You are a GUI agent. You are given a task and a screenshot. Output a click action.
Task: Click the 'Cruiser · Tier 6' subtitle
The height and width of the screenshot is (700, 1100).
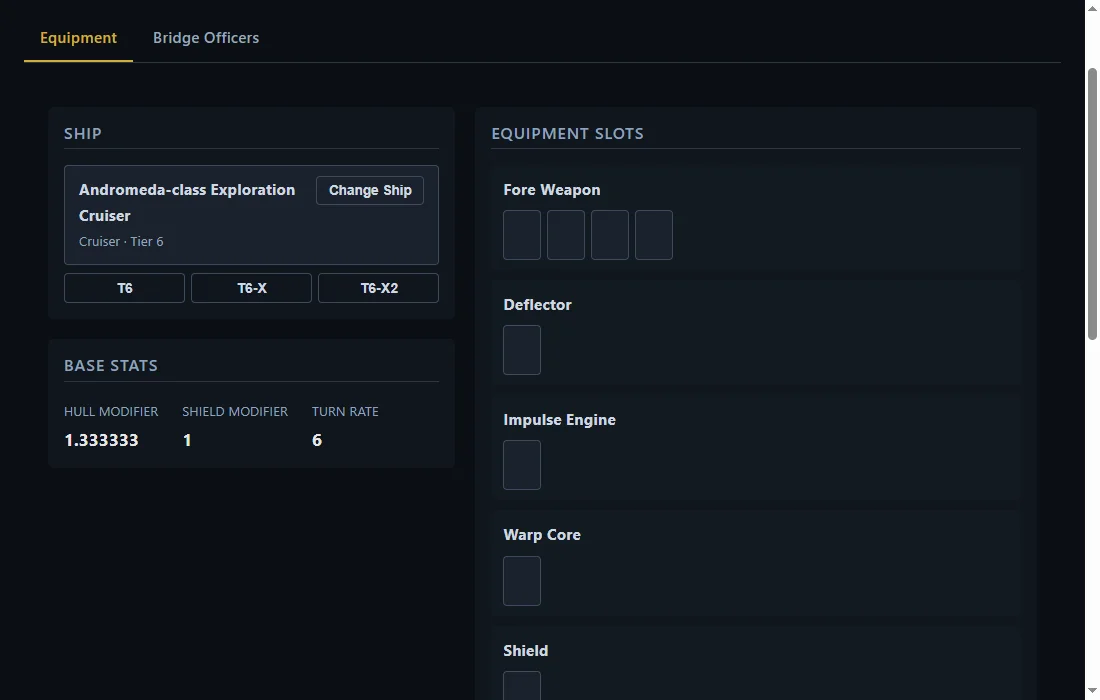pyautogui.click(x=121, y=241)
